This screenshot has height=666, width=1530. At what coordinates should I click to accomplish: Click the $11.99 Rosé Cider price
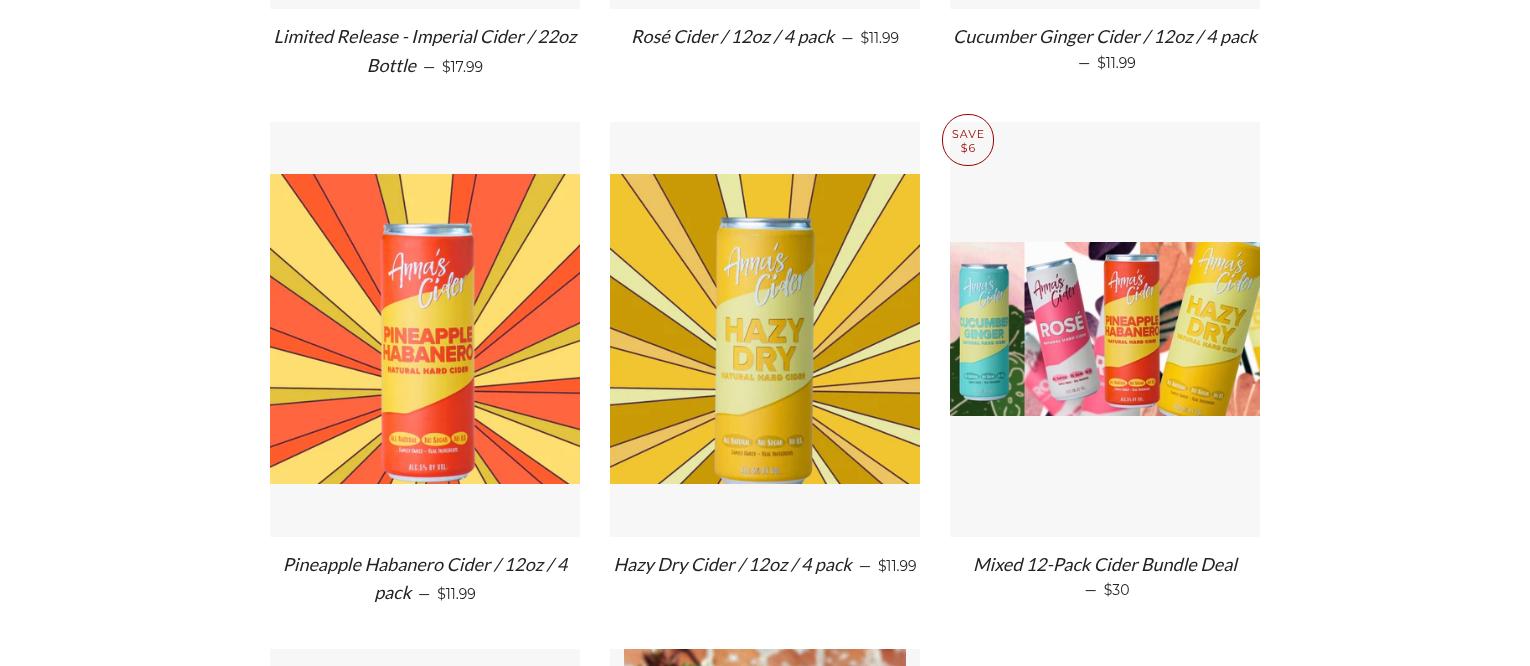pyautogui.click(x=879, y=38)
